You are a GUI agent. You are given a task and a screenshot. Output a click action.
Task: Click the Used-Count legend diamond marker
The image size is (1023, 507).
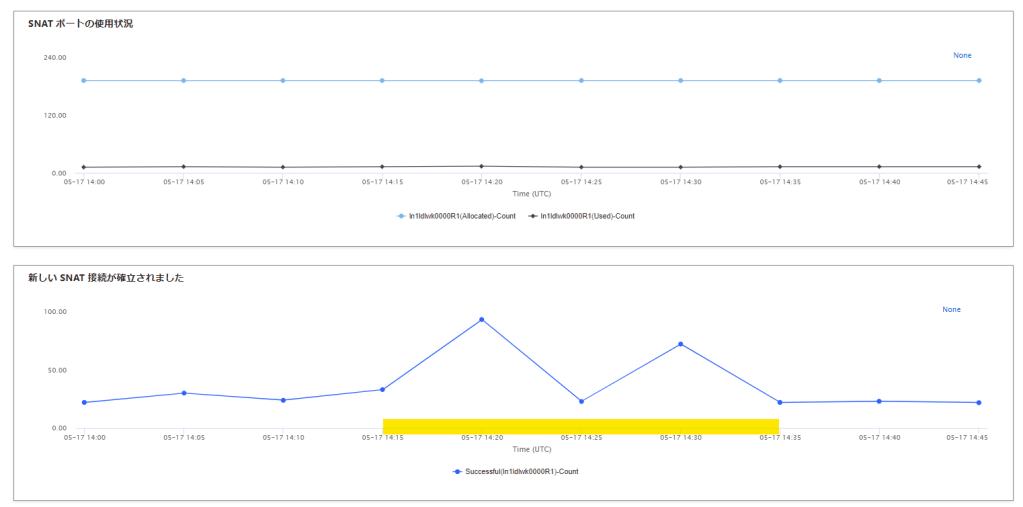click(x=533, y=216)
